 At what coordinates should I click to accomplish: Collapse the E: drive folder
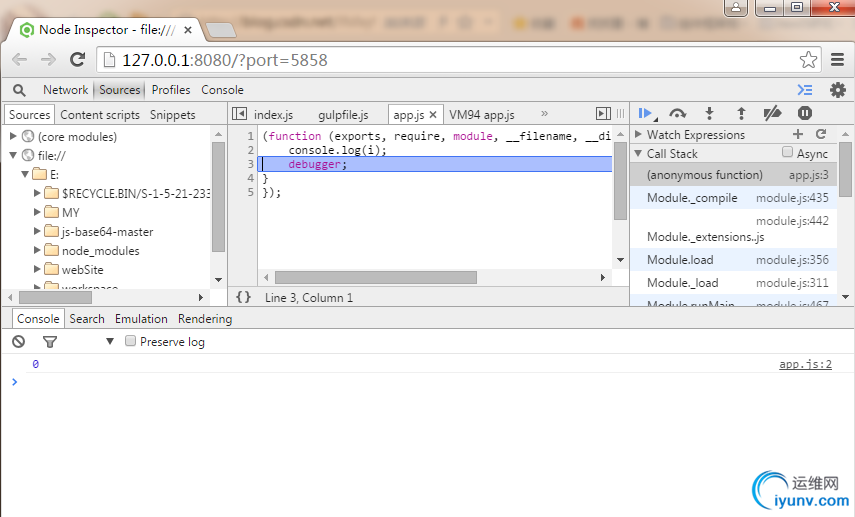(x=25, y=175)
